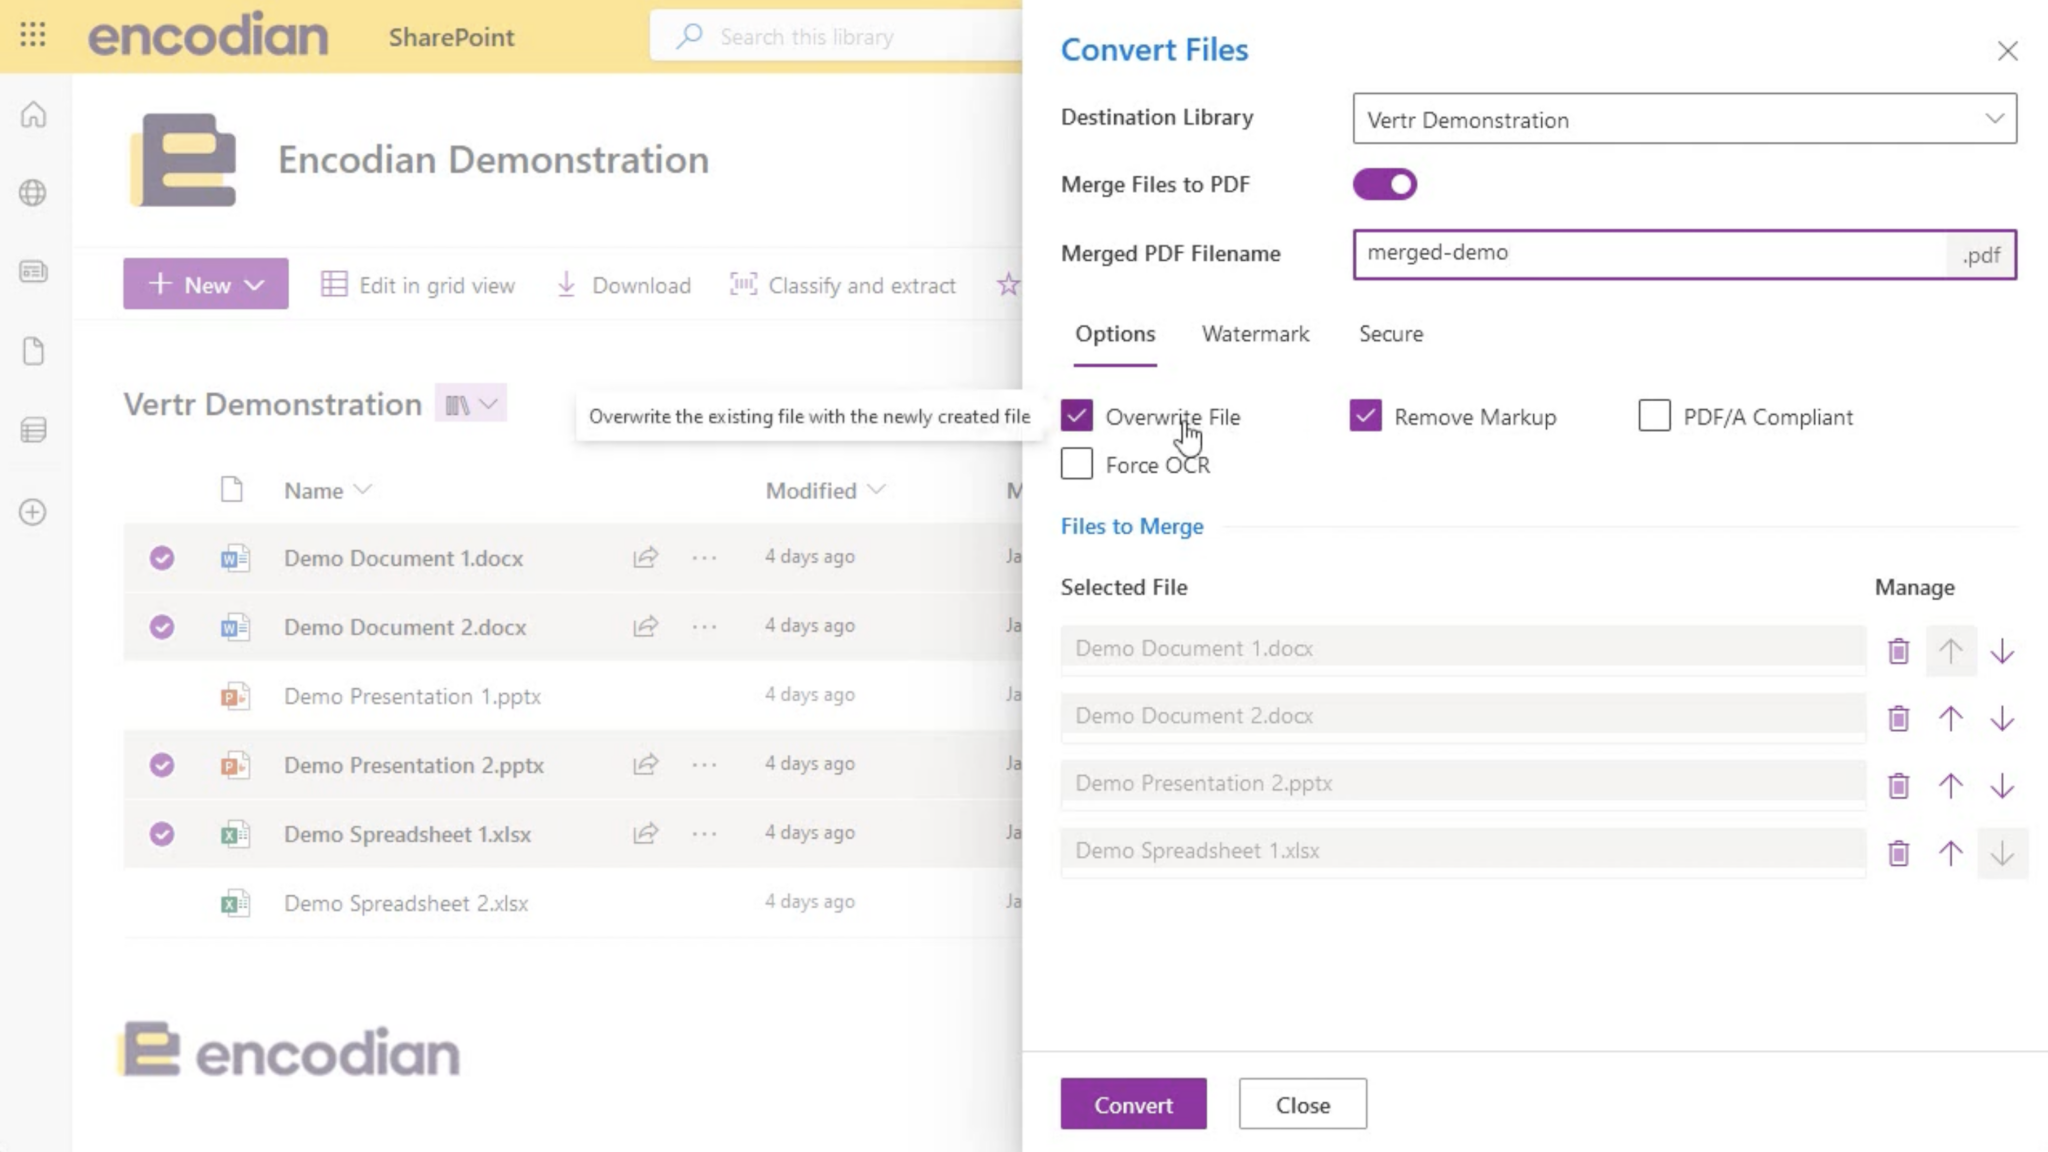2048x1152 pixels.
Task: Move Demo Document 1.docx down in merge order
Action: click(x=2002, y=651)
